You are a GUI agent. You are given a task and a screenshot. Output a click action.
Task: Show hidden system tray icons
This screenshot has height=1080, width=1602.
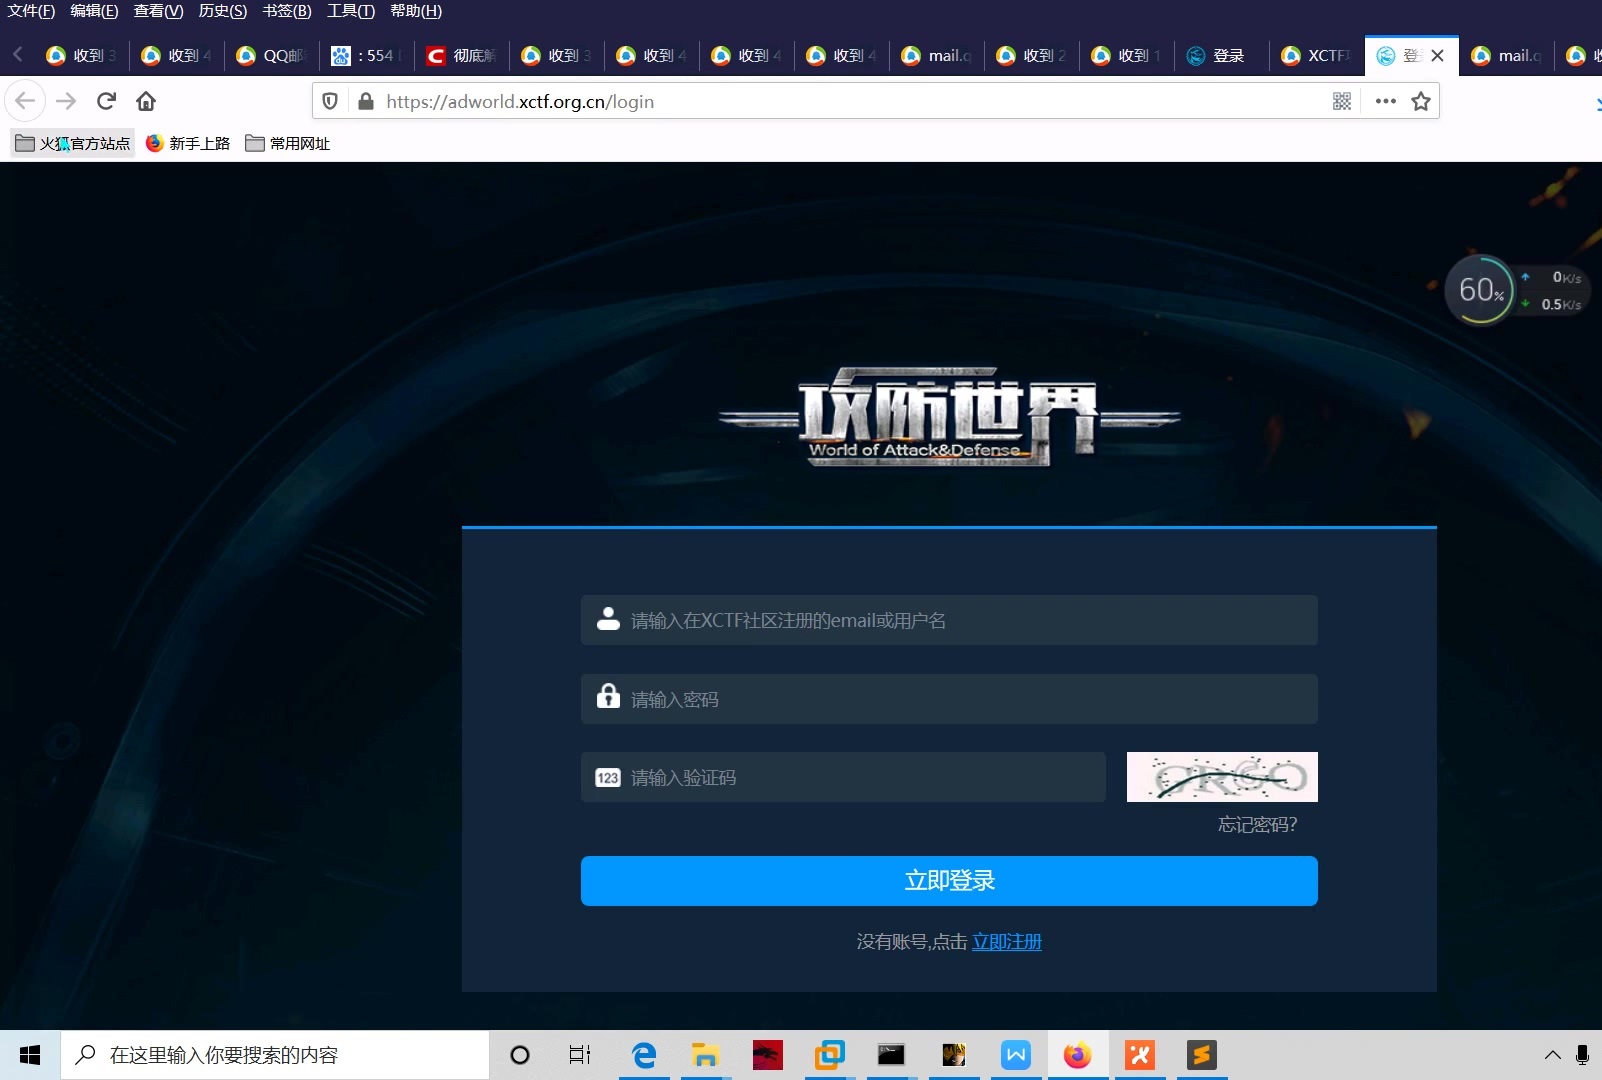click(1552, 1055)
